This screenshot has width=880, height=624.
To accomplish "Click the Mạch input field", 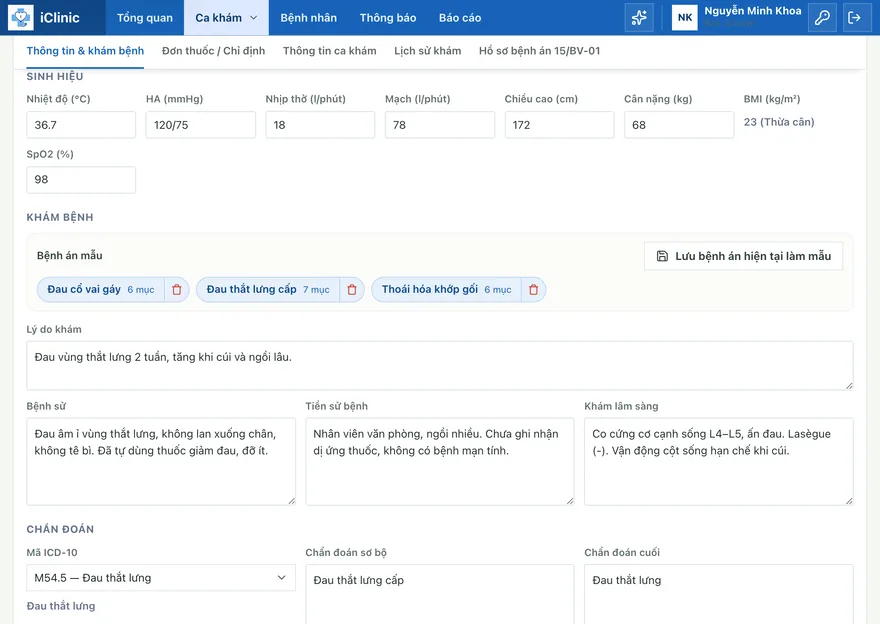I will click(x=439, y=125).
